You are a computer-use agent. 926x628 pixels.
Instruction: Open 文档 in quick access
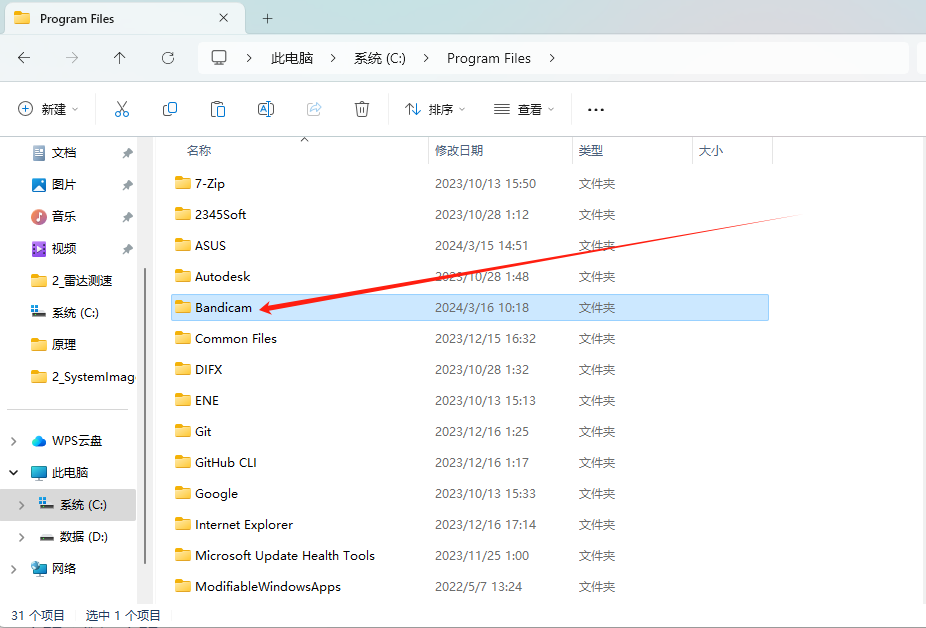point(64,153)
